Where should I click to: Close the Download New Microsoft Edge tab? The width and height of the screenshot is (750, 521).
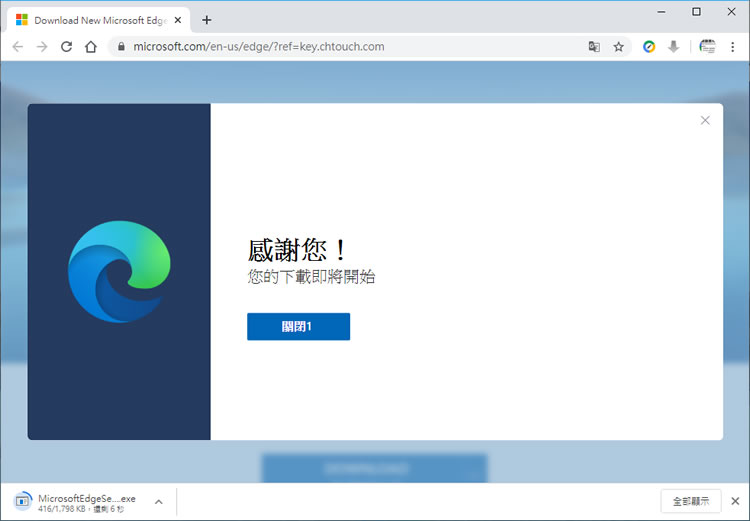click(177, 20)
